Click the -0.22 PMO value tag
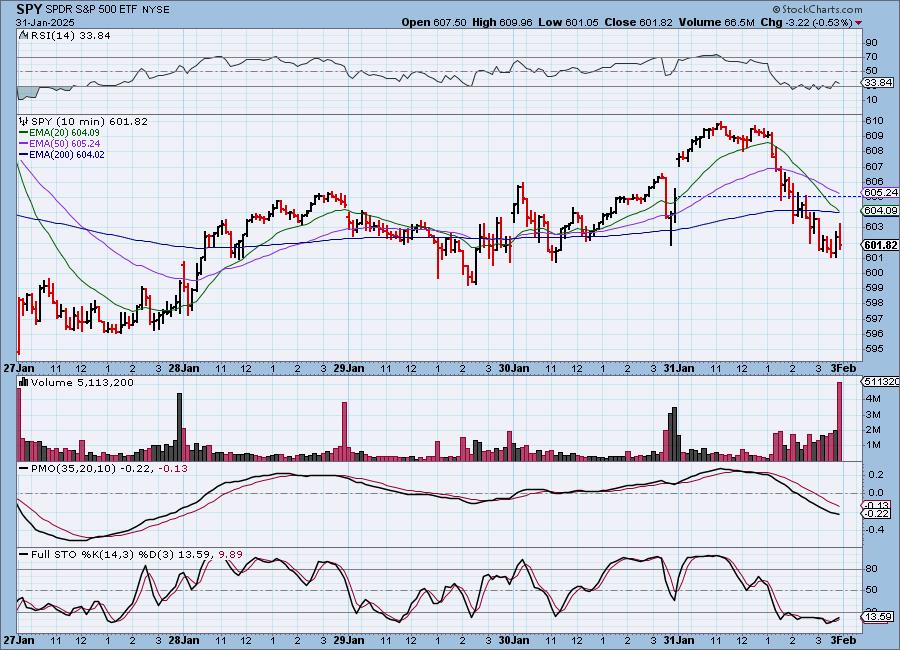The width and height of the screenshot is (900, 650). (876, 513)
